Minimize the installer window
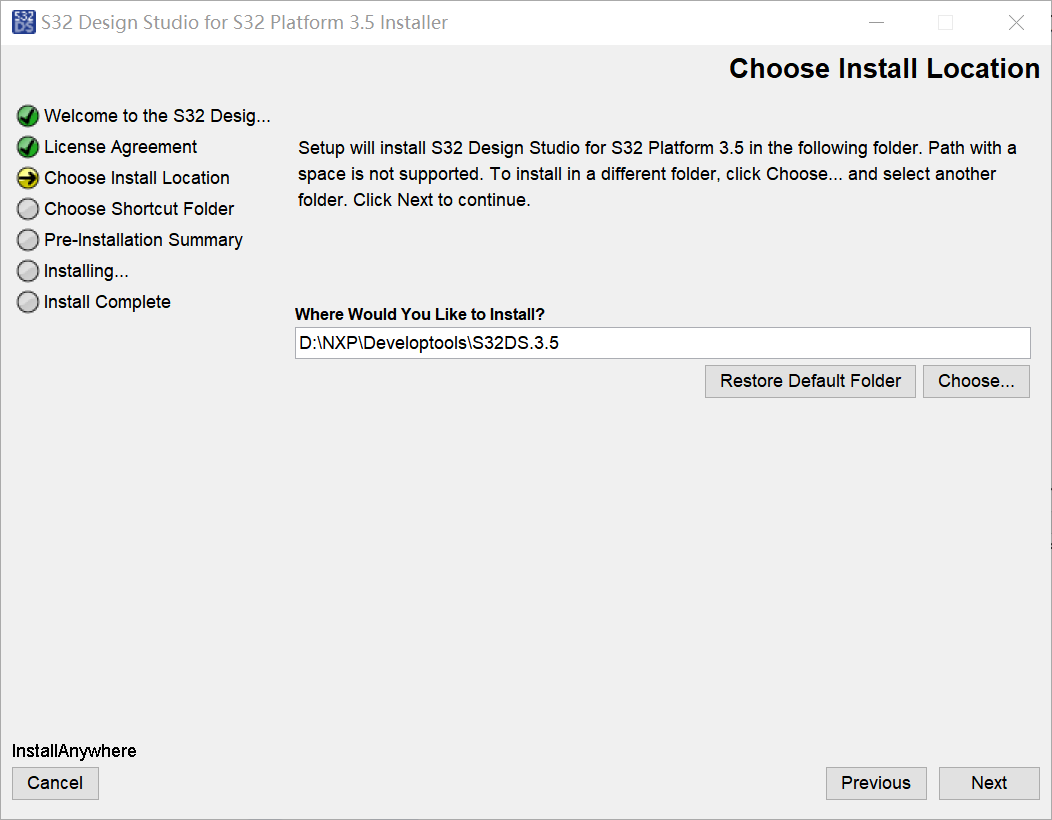Viewport: 1052px width, 820px height. (x=876, y=22)
